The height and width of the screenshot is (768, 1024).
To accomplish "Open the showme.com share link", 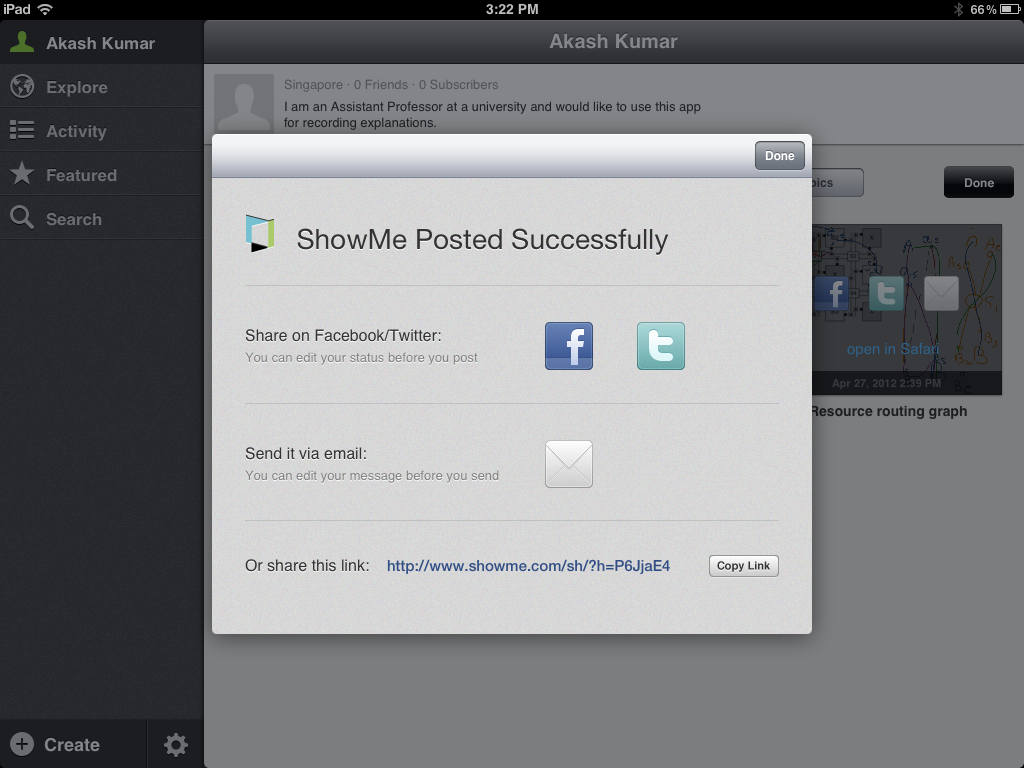I will 528,566.
